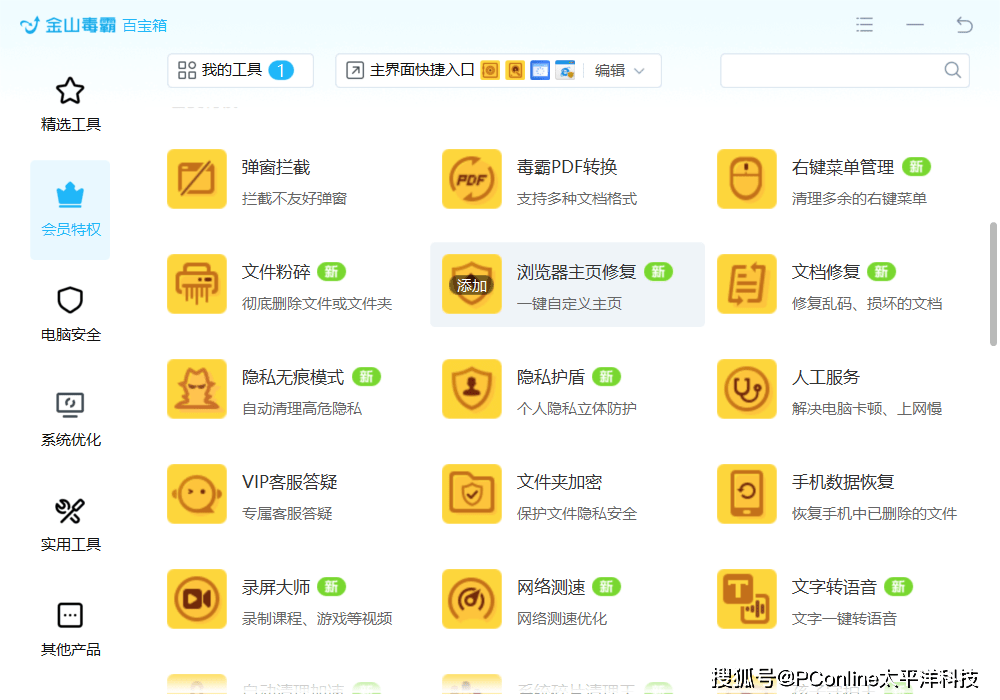1000x700 pixels.
Task: Click the 文字转语音 text-to-speech icon
Action: point(746,599)
